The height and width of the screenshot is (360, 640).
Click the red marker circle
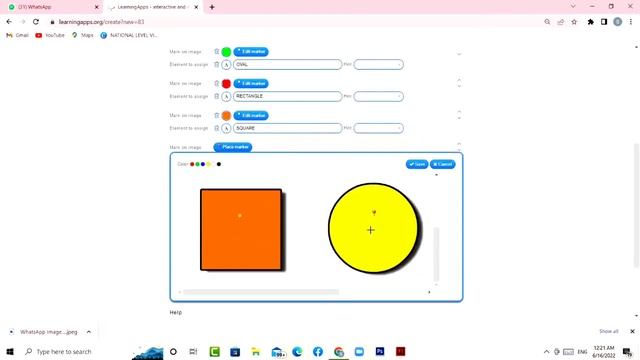point(226,84)
